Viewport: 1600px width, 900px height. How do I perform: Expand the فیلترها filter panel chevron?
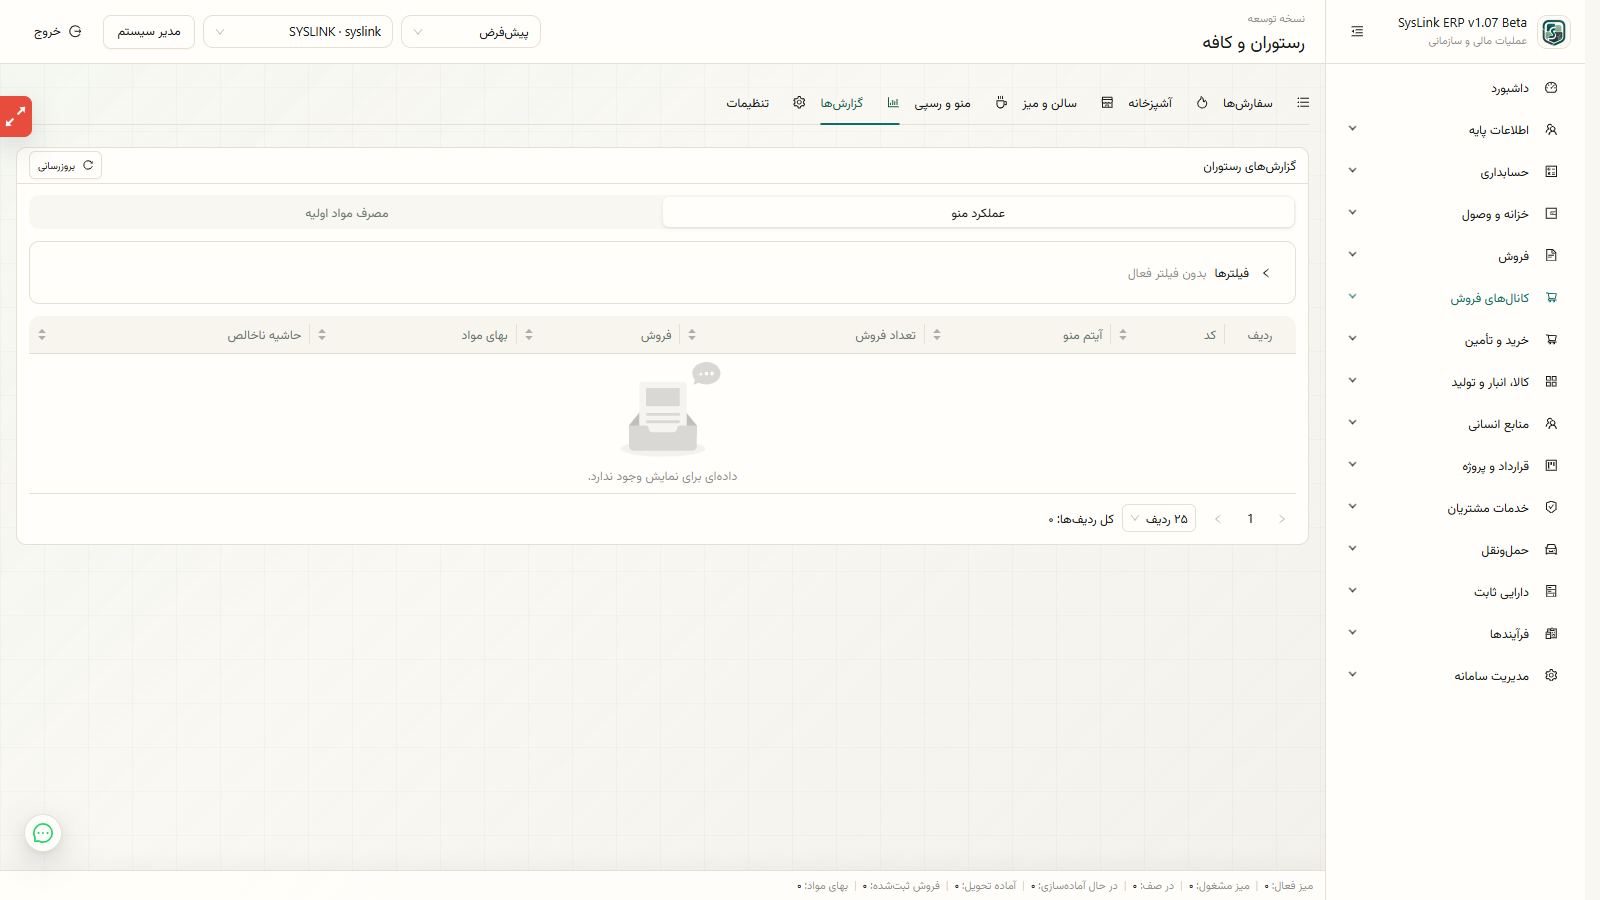tap(1266, 273)
